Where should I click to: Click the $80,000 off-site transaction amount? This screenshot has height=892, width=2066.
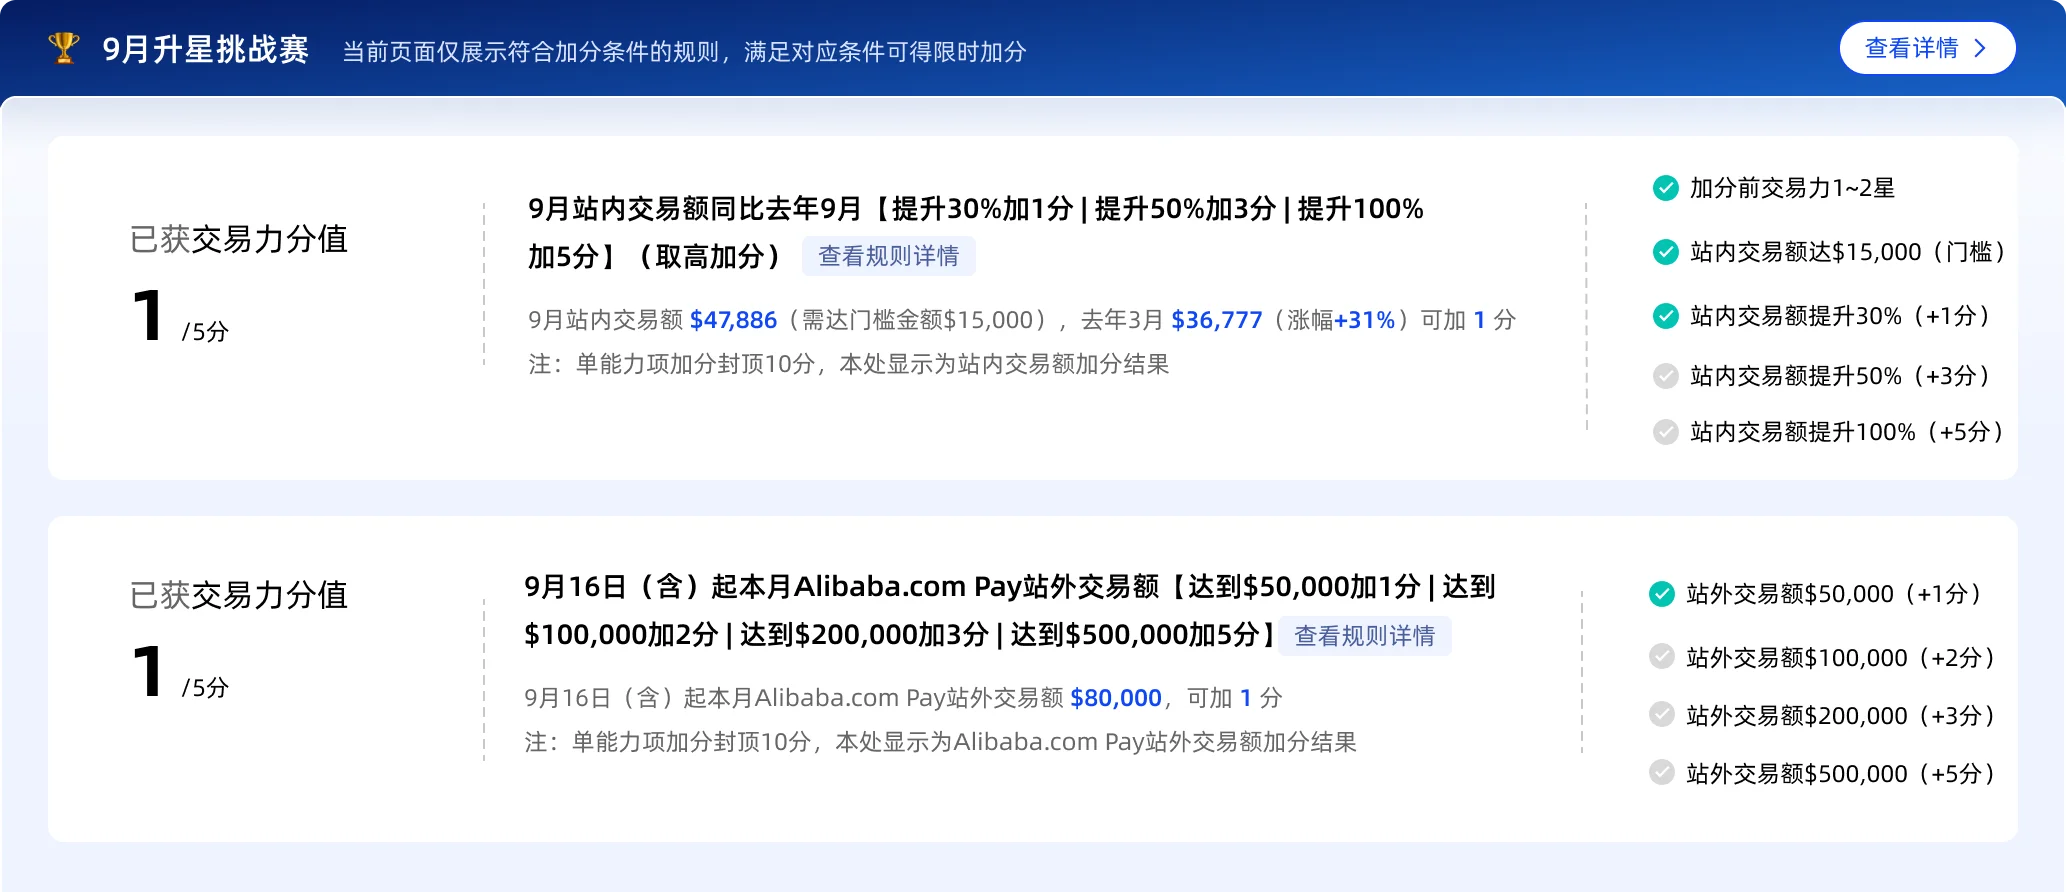click(1115, 698)
